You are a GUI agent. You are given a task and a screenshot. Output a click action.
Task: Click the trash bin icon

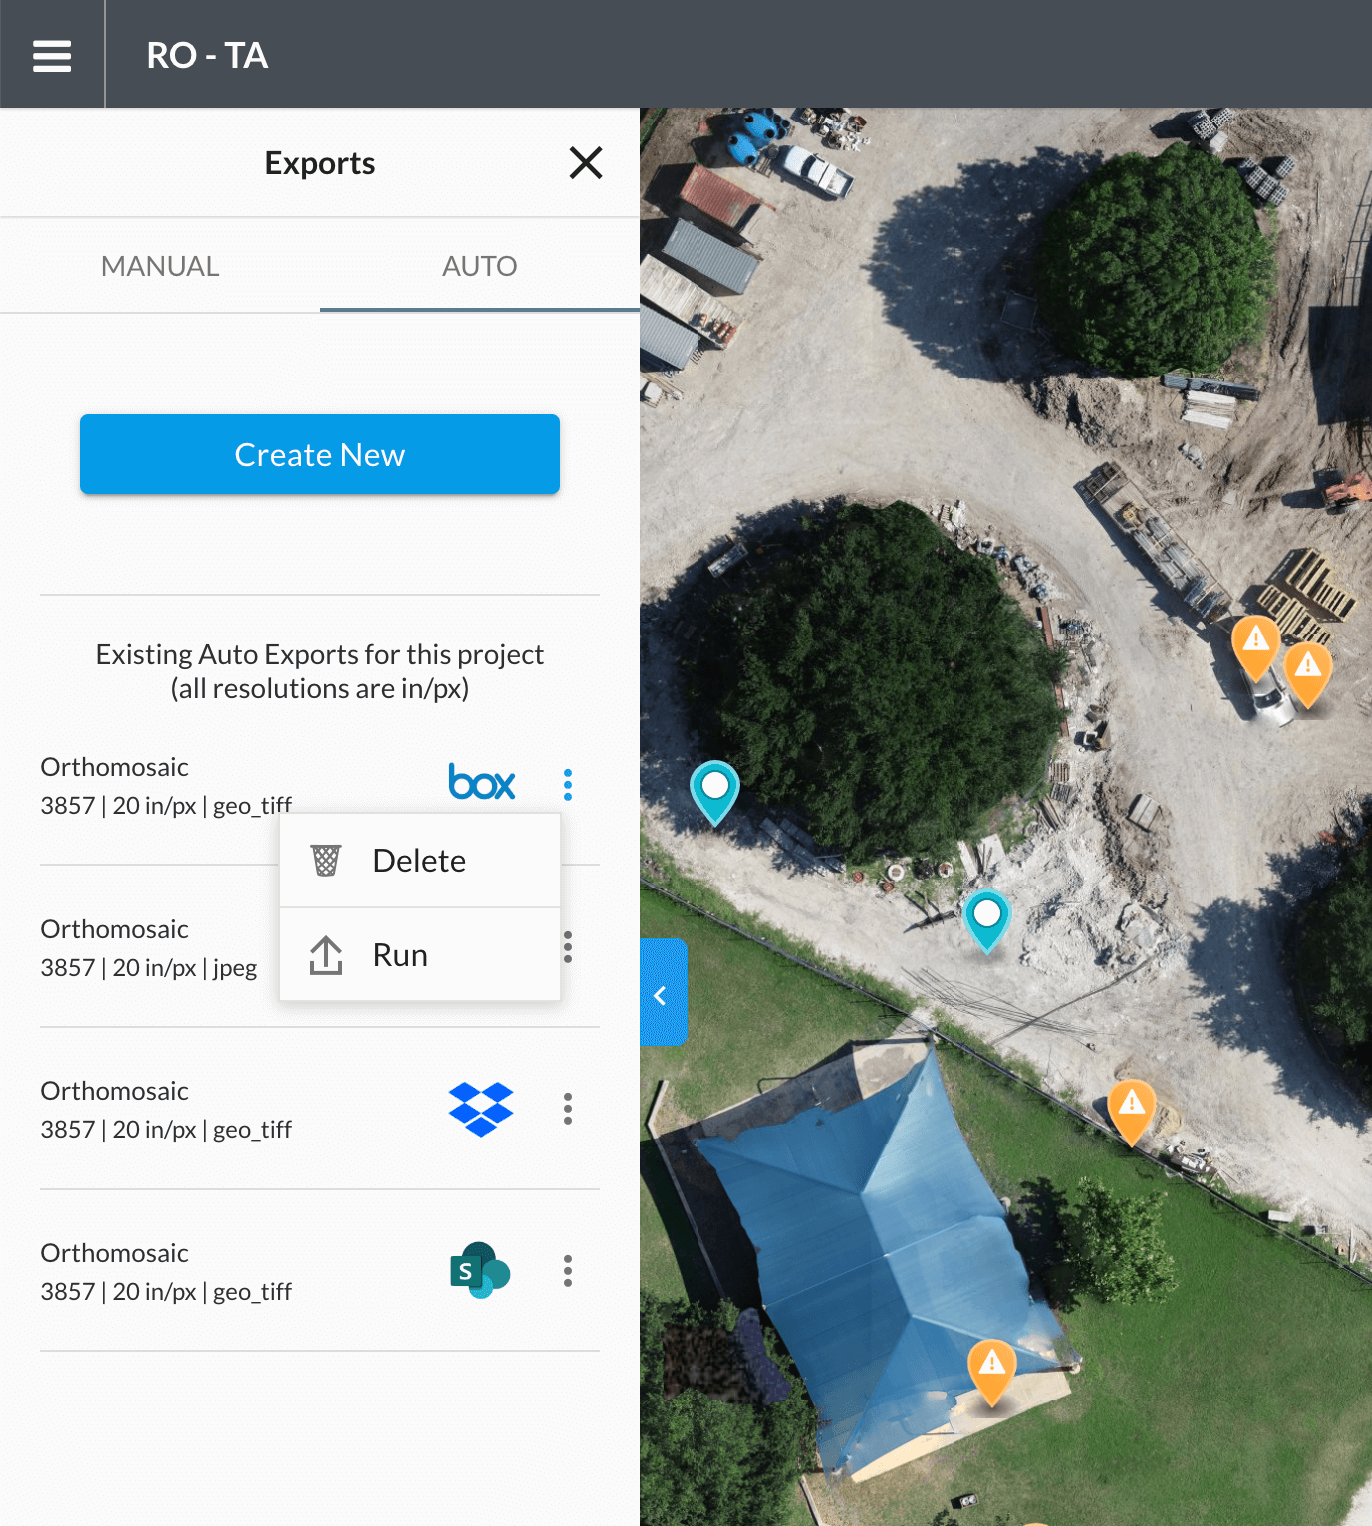326,861
